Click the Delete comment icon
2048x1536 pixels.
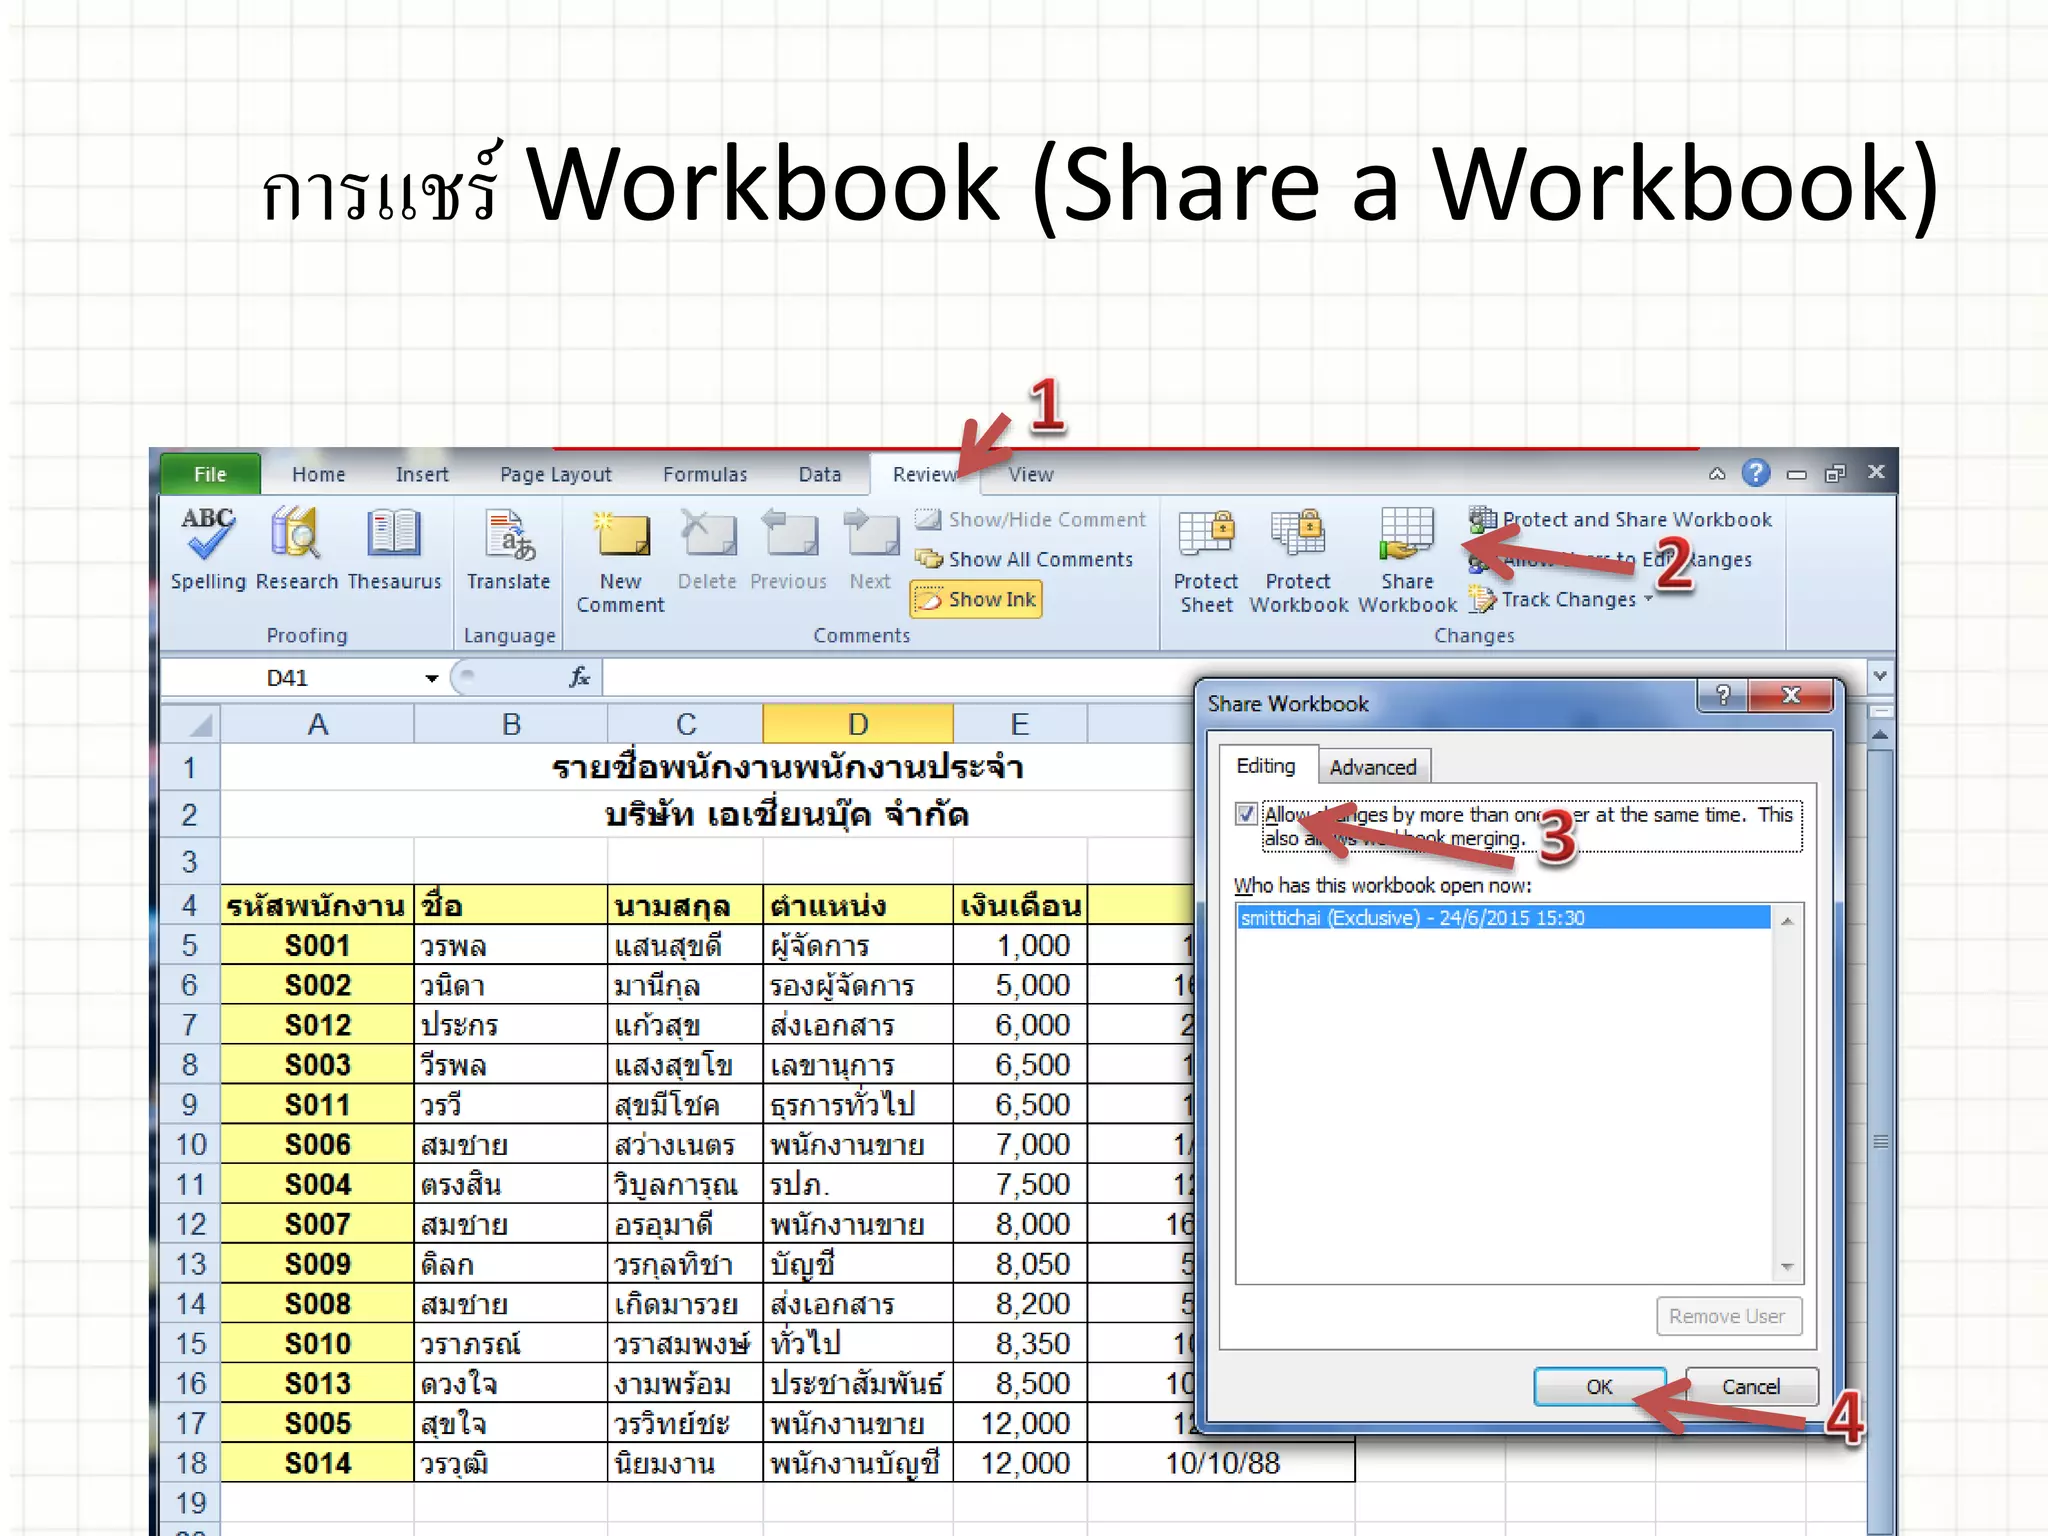[x=707, y=549]
